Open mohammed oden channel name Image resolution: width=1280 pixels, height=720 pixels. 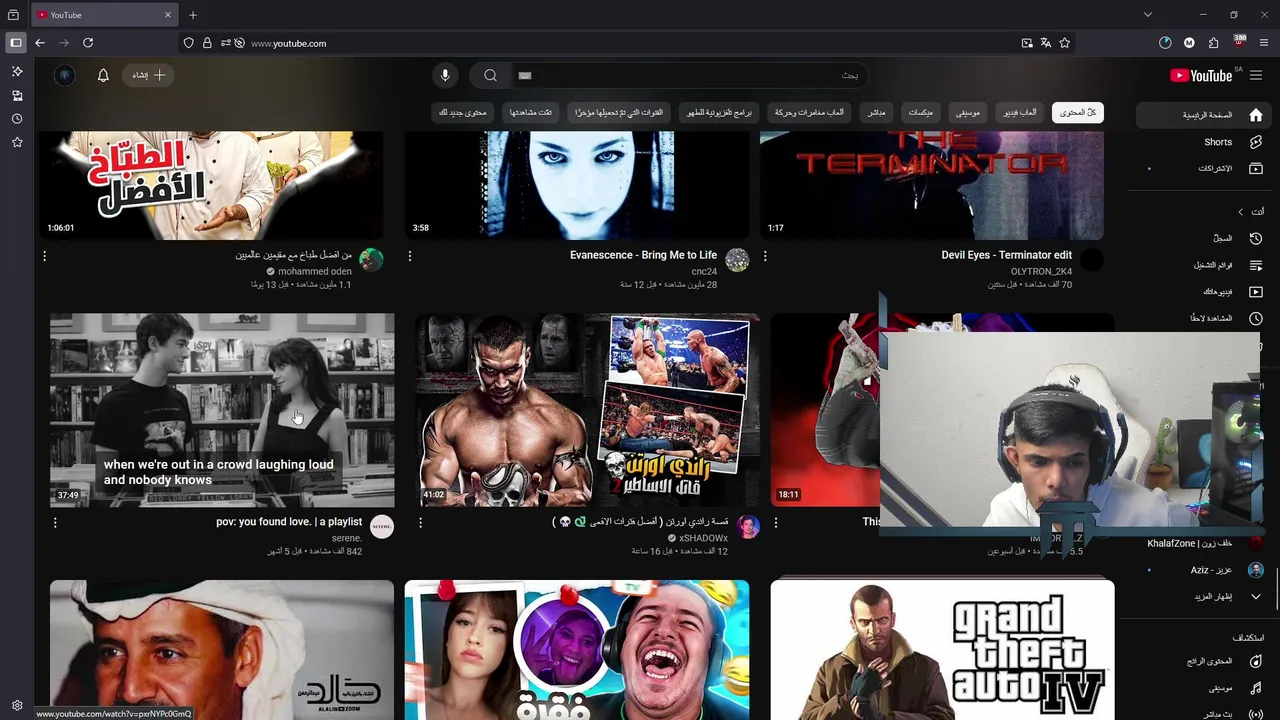coord(315,272)
